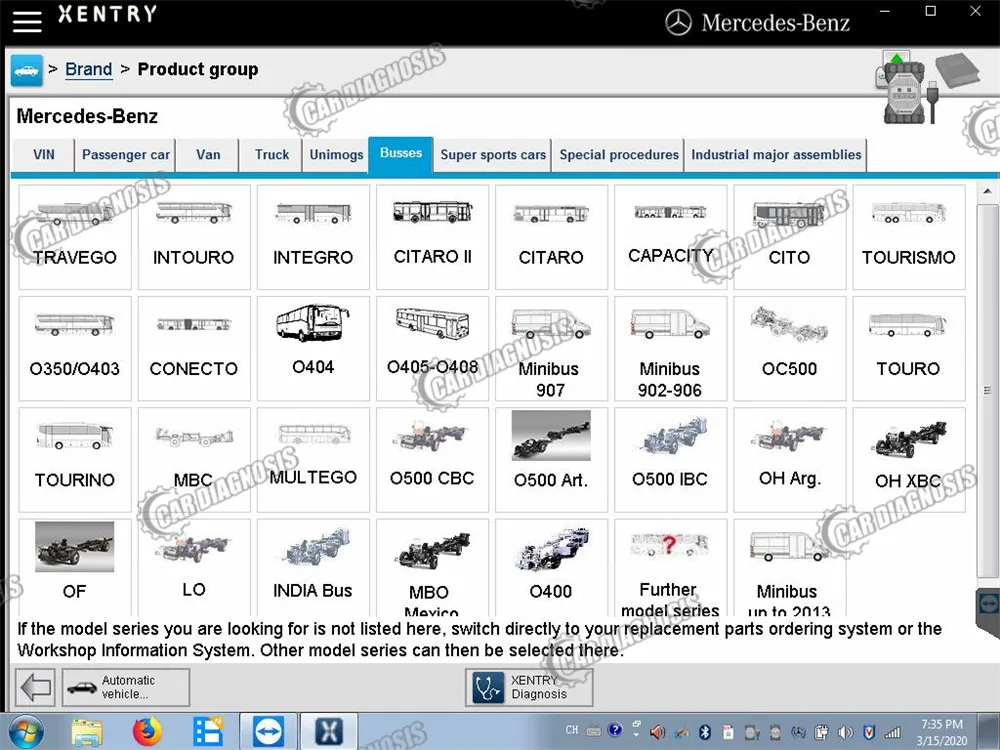
Task: Choose the LO chassis tile
Action: pos(194,568)
